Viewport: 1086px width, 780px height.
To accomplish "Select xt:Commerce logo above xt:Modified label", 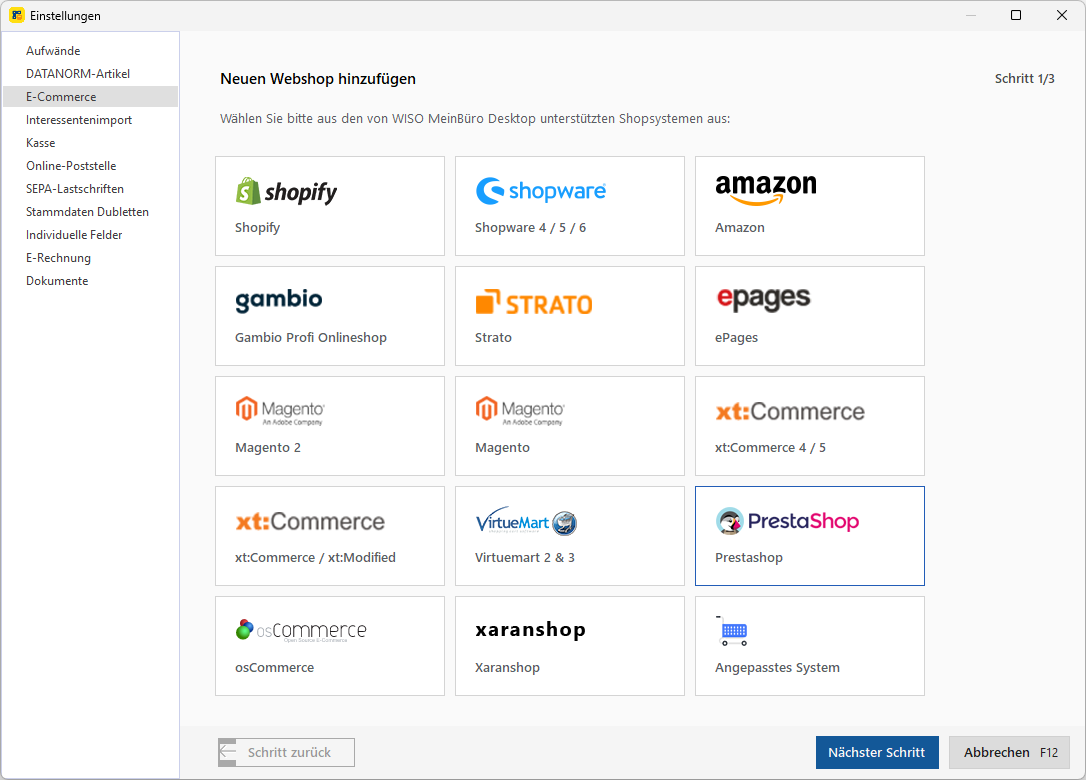I will pyautogui.click(x=310, y=522).
